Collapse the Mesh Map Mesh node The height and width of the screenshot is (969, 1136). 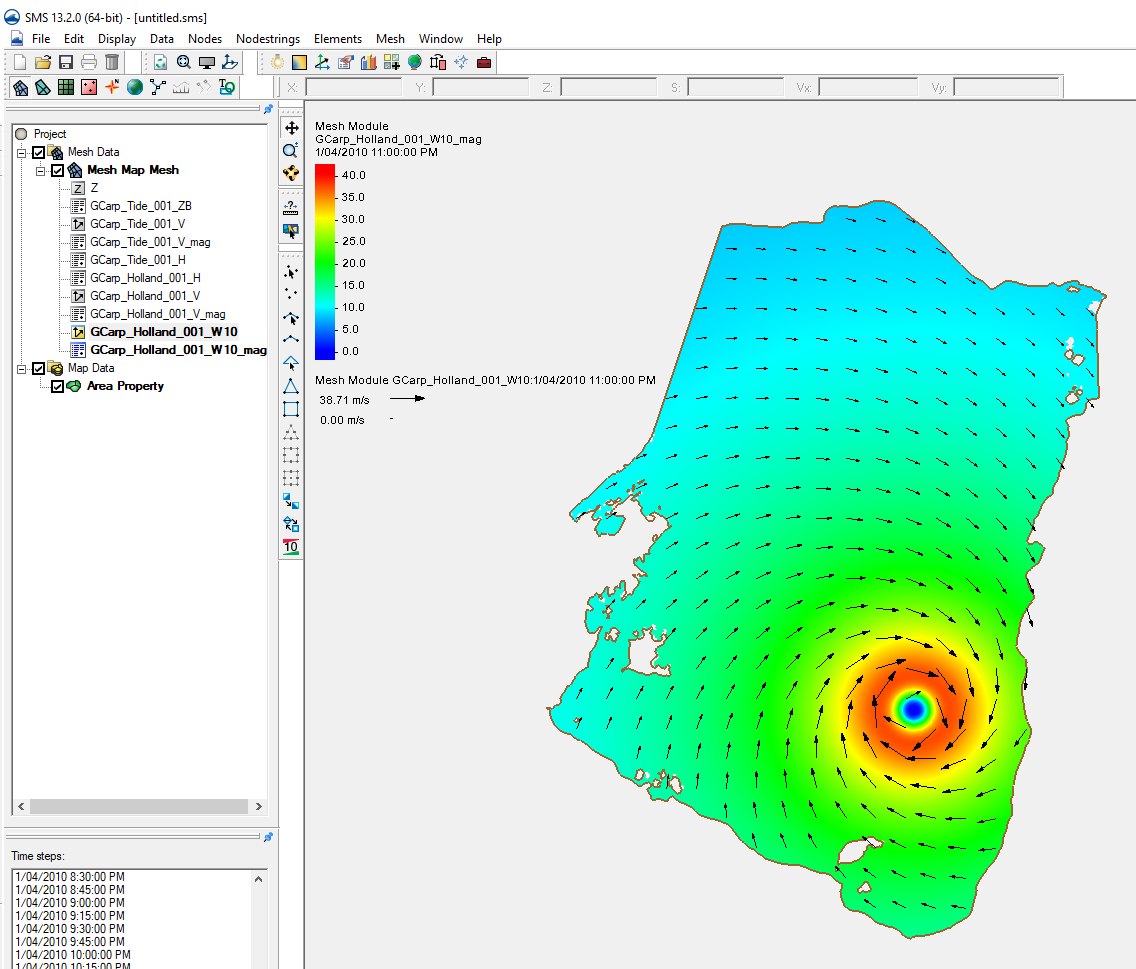tap(41, 170)
